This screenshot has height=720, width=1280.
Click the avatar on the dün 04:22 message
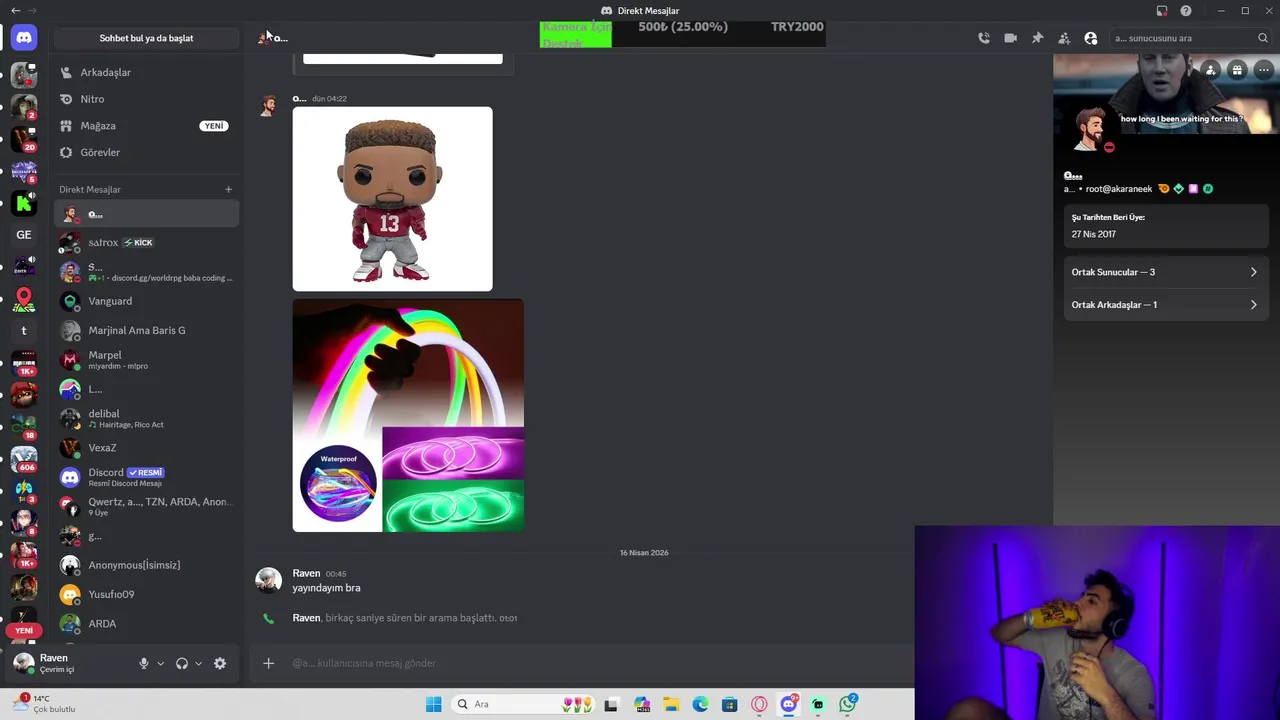(x=268, y=106)
